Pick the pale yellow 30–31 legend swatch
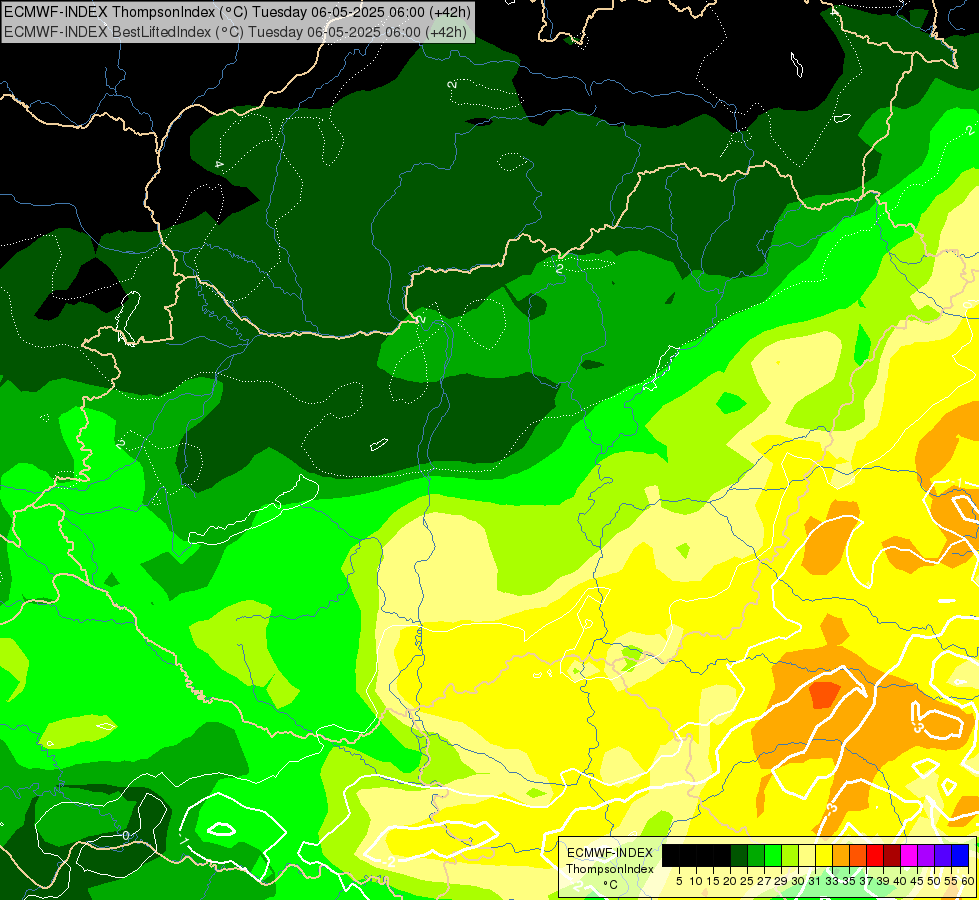The image size is (979, 900). pyautogui.click(x=807, y=856)
